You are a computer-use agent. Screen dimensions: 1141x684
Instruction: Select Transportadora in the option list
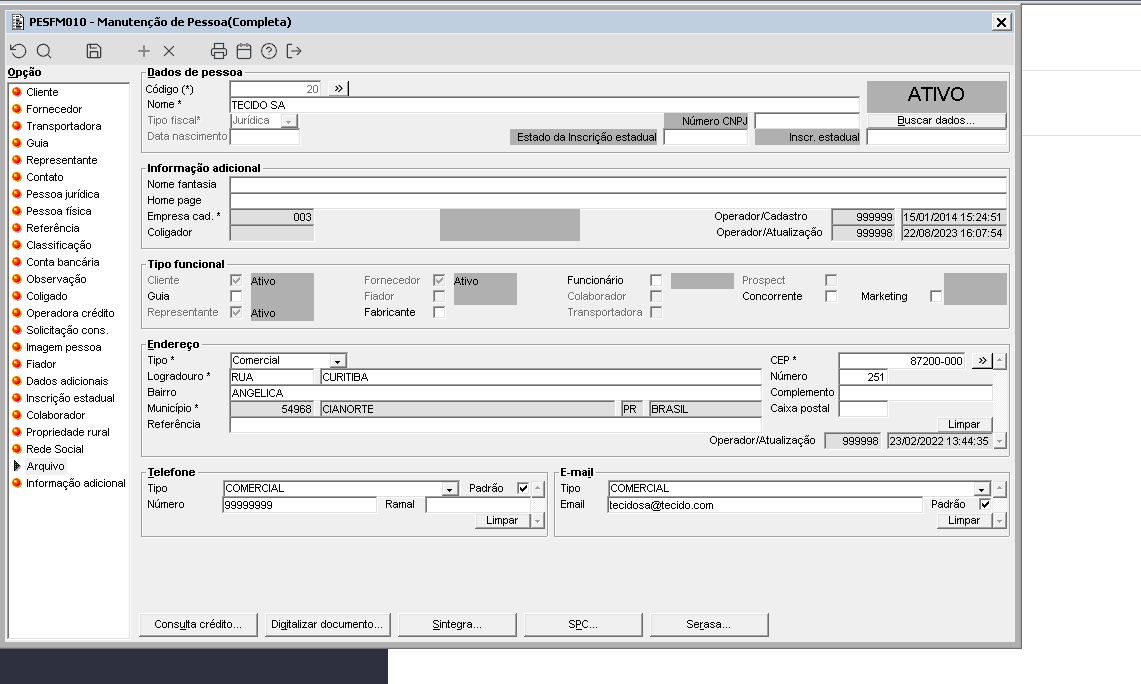tap(63, 126)
